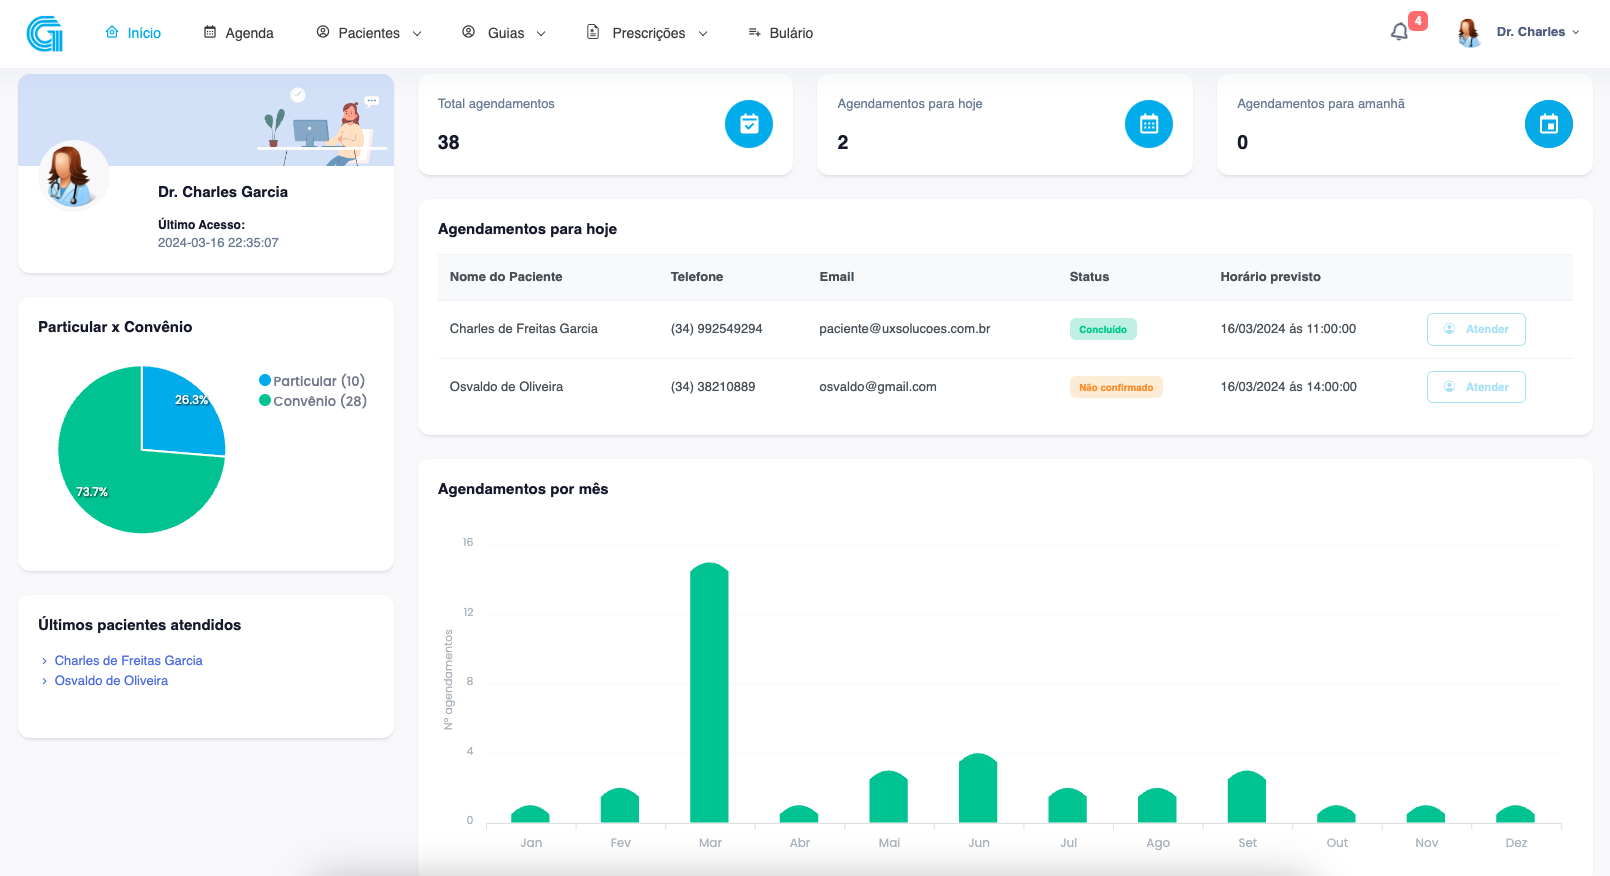
Task: Click the chevron icon before Osvaldo de Oliveira link
Action: click(x=45, y=681)
